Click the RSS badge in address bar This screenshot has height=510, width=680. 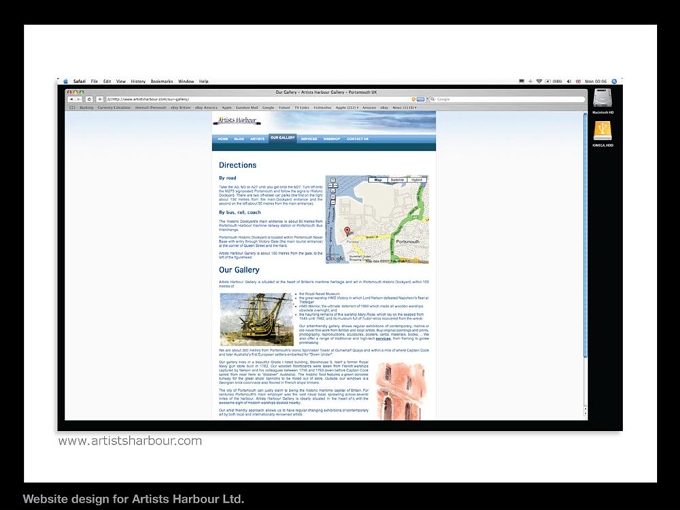pyautogui.click(x=420, y=99)
